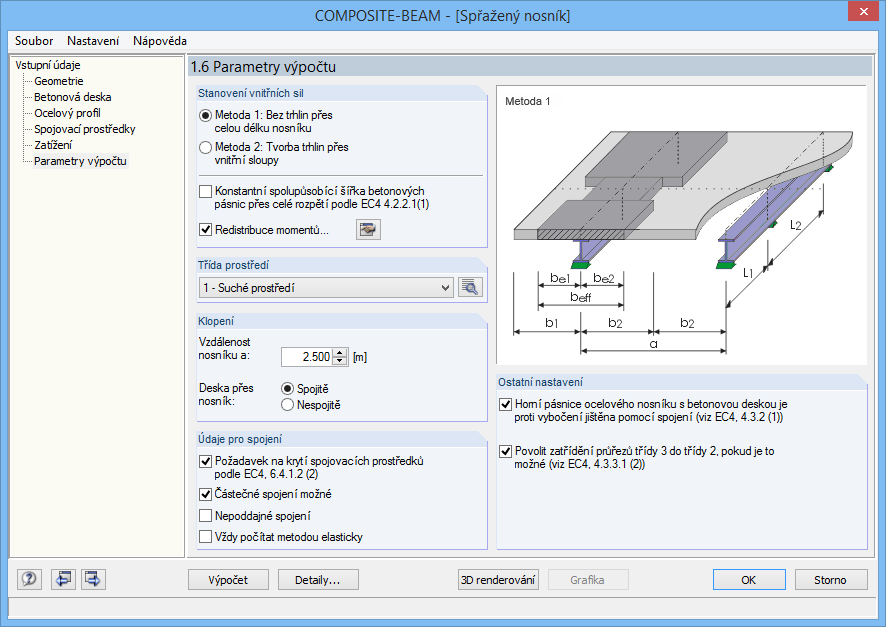
Task: Select Spojovací prostředky in navigator
Action: click(85, 129)
